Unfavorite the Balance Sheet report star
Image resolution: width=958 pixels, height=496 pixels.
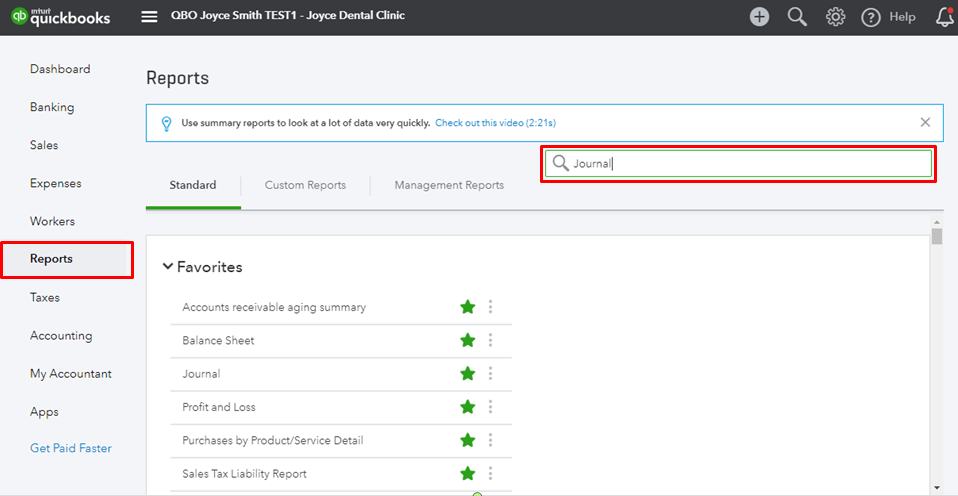point(467,340)
